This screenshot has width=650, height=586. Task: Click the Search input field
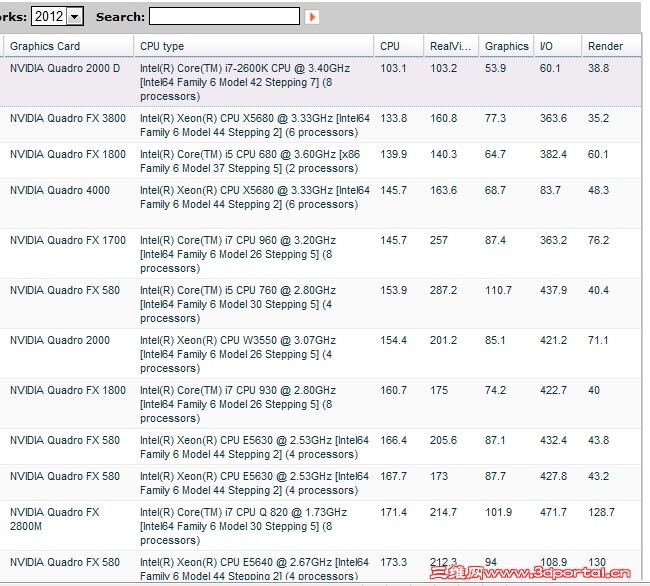[x=224, y=17]
